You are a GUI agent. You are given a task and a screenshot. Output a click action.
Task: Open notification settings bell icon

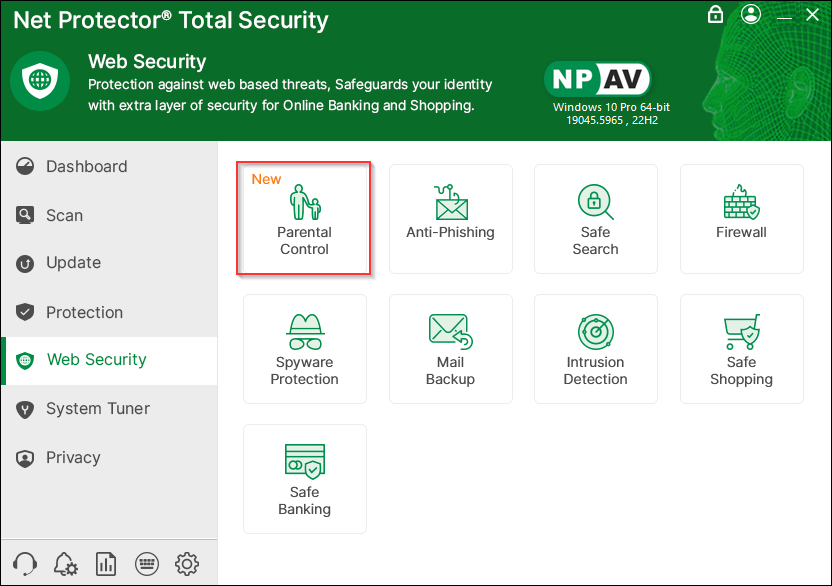66,563
